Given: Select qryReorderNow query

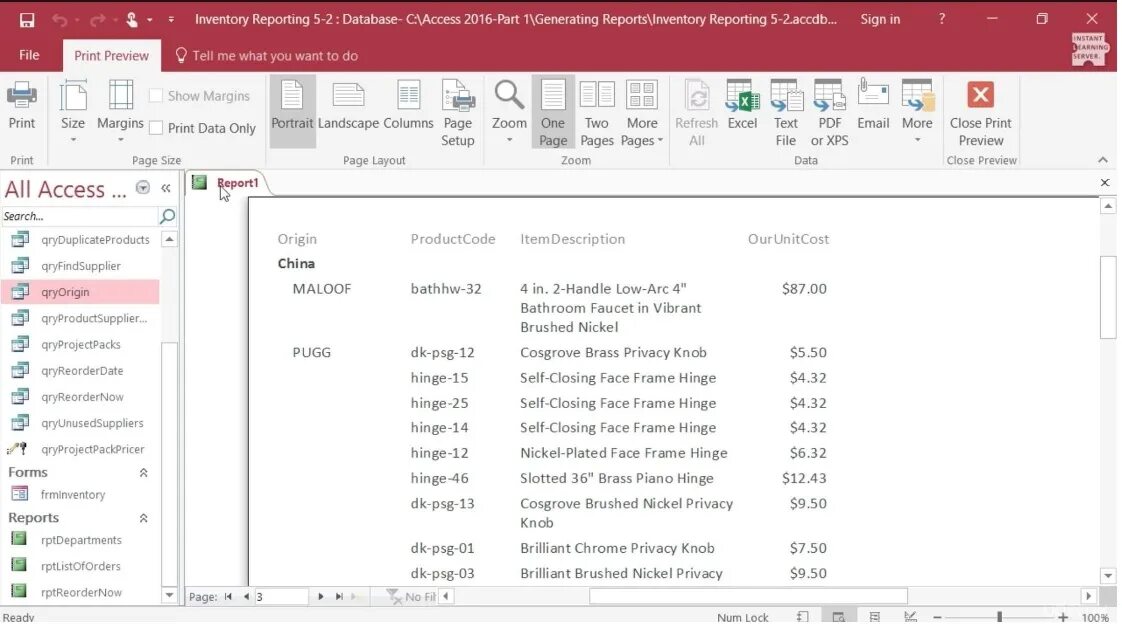Looking at the screenshot, I should coord(80,397).
